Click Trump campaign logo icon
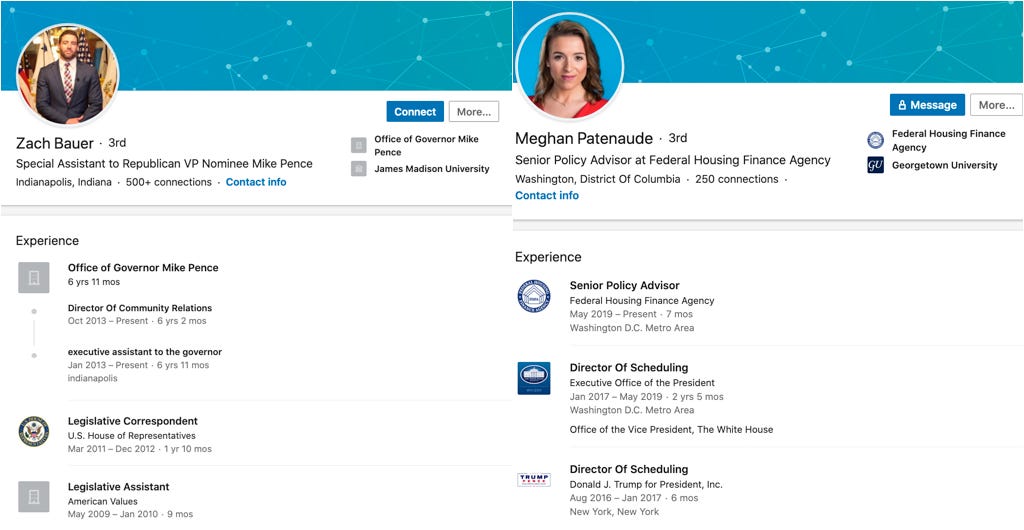Viewport: 1024px width, 530px height. point(534,480)
